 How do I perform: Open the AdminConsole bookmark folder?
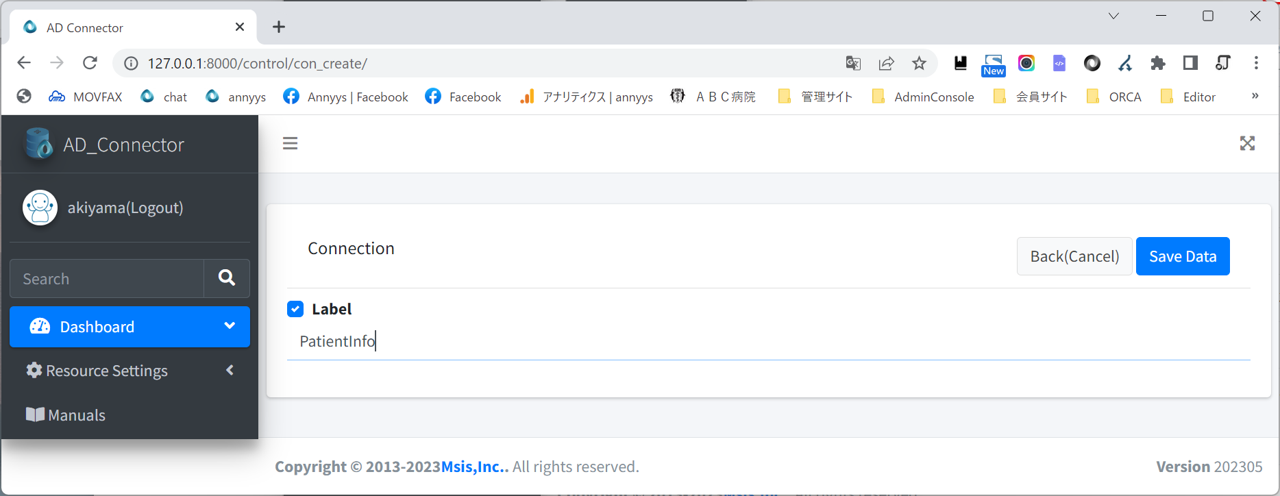point(922,97)
